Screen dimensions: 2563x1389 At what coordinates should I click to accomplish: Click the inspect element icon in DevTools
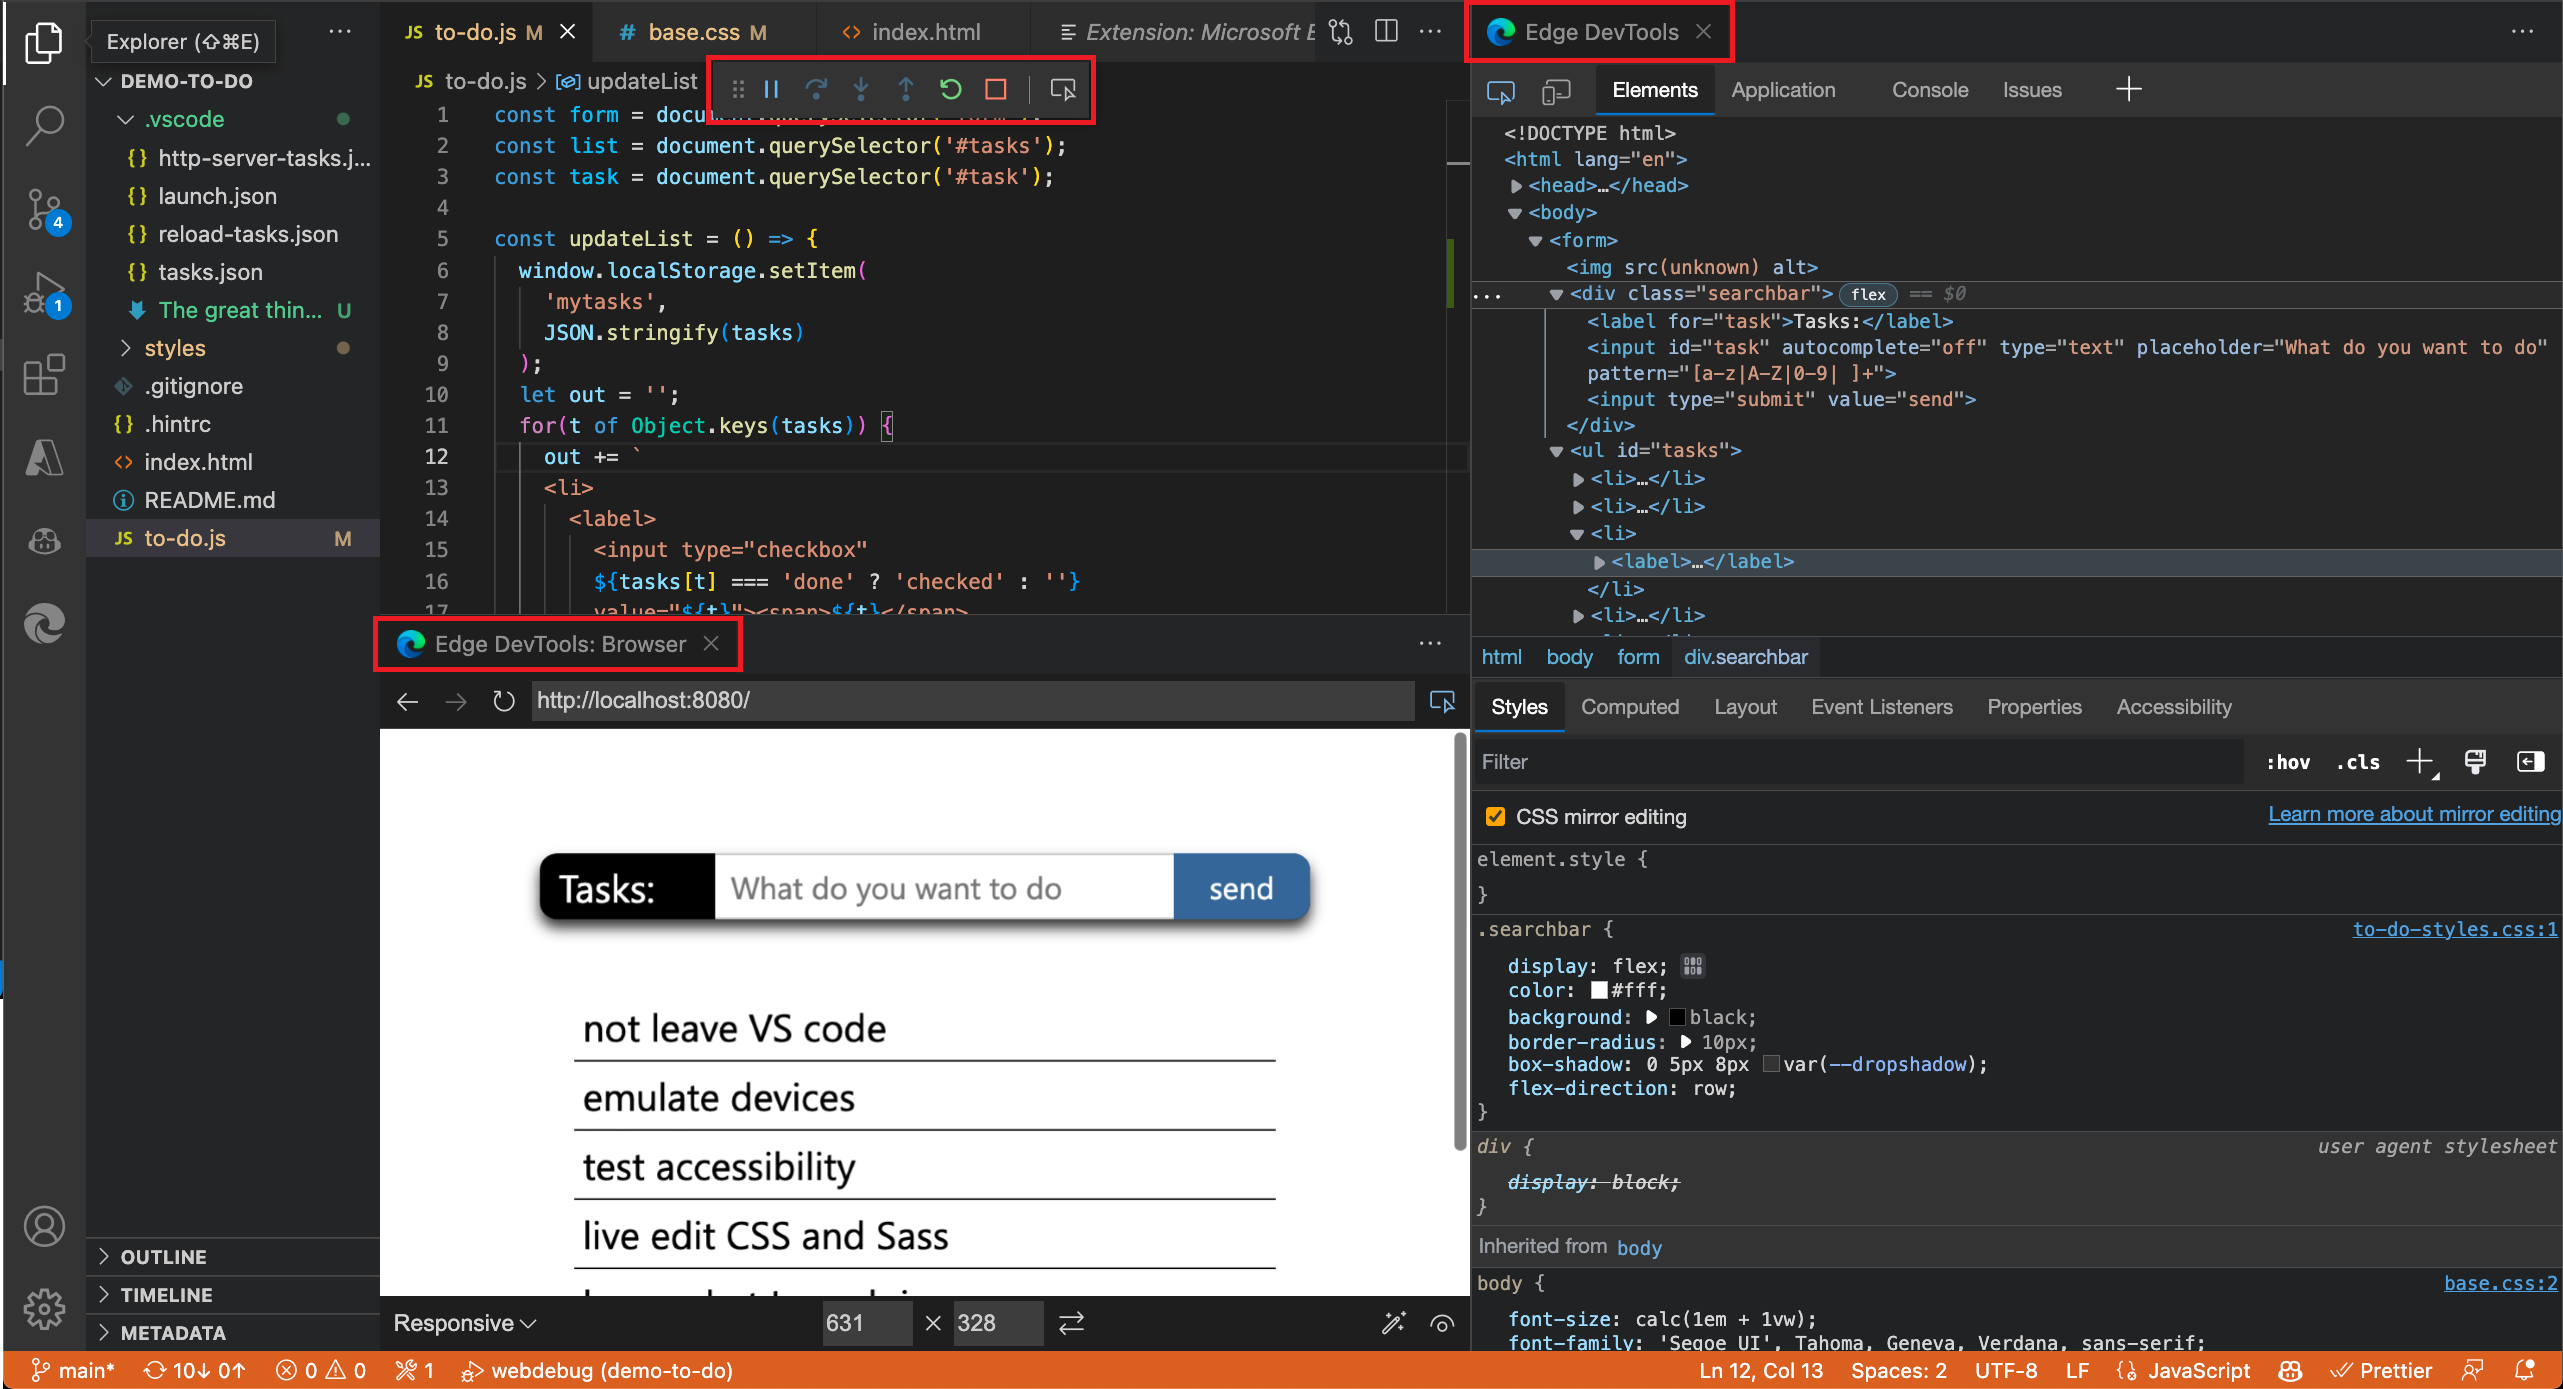point(1501,89)
